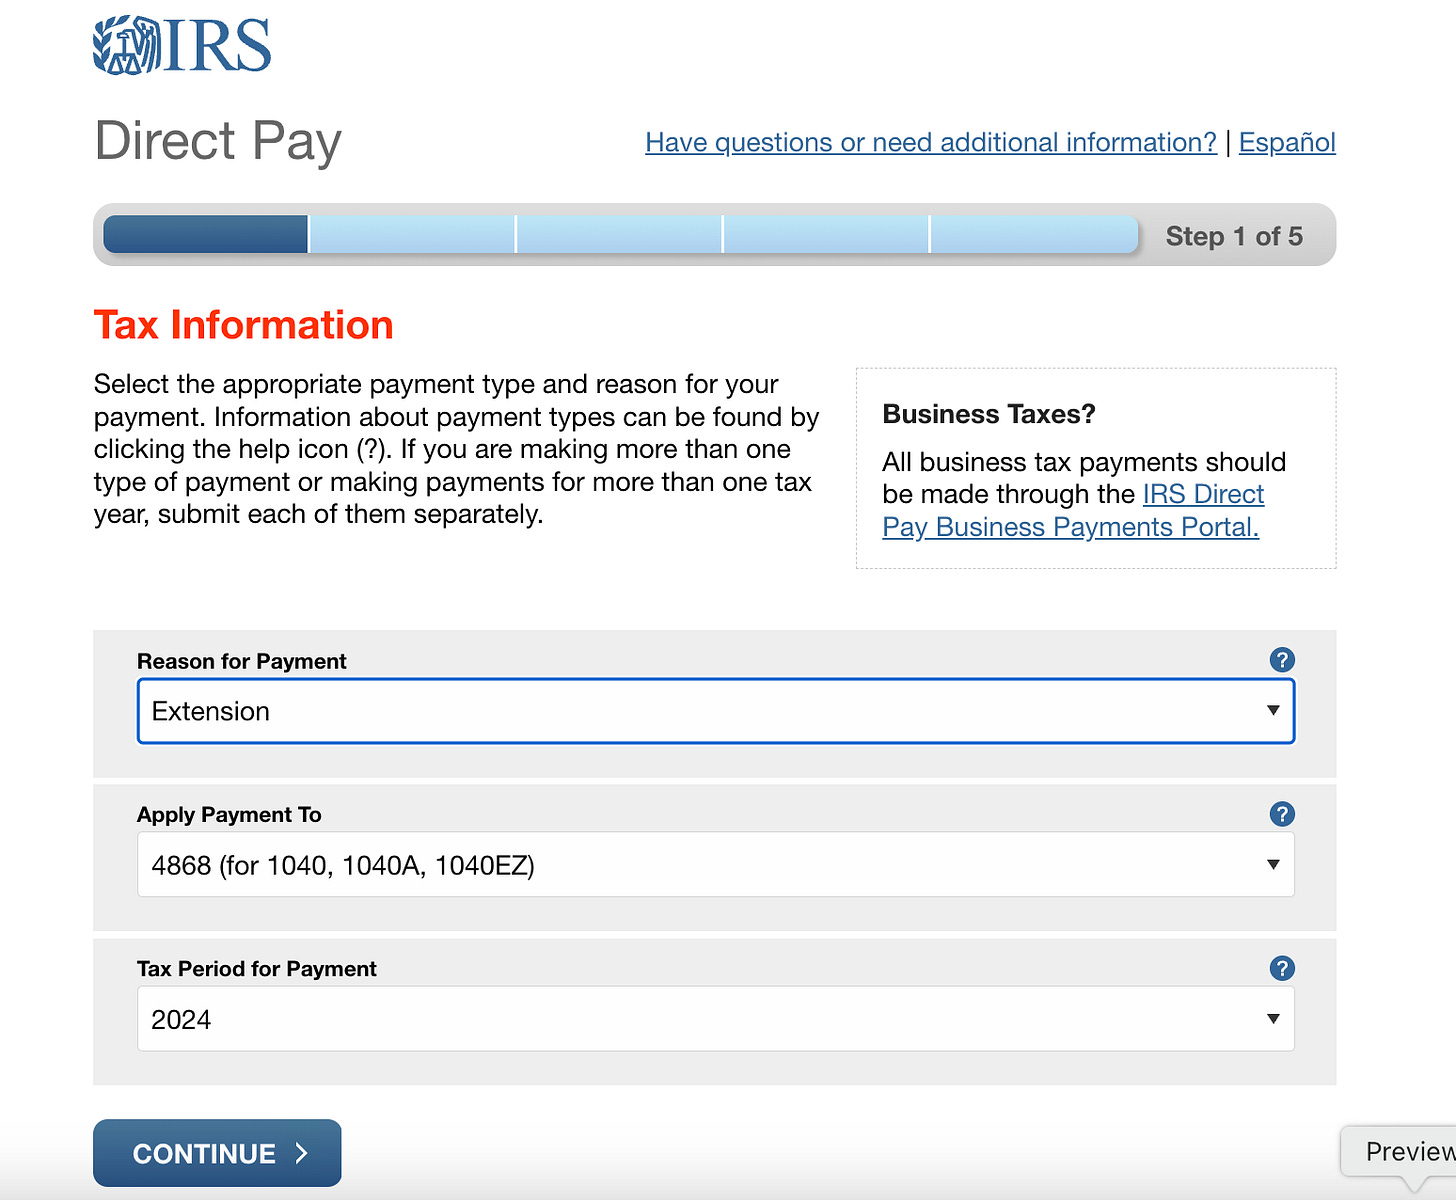This screenshot has height=1200, width=1456.
Task: Click the 'Direct Pay' page title
Action: pos(218,141)
